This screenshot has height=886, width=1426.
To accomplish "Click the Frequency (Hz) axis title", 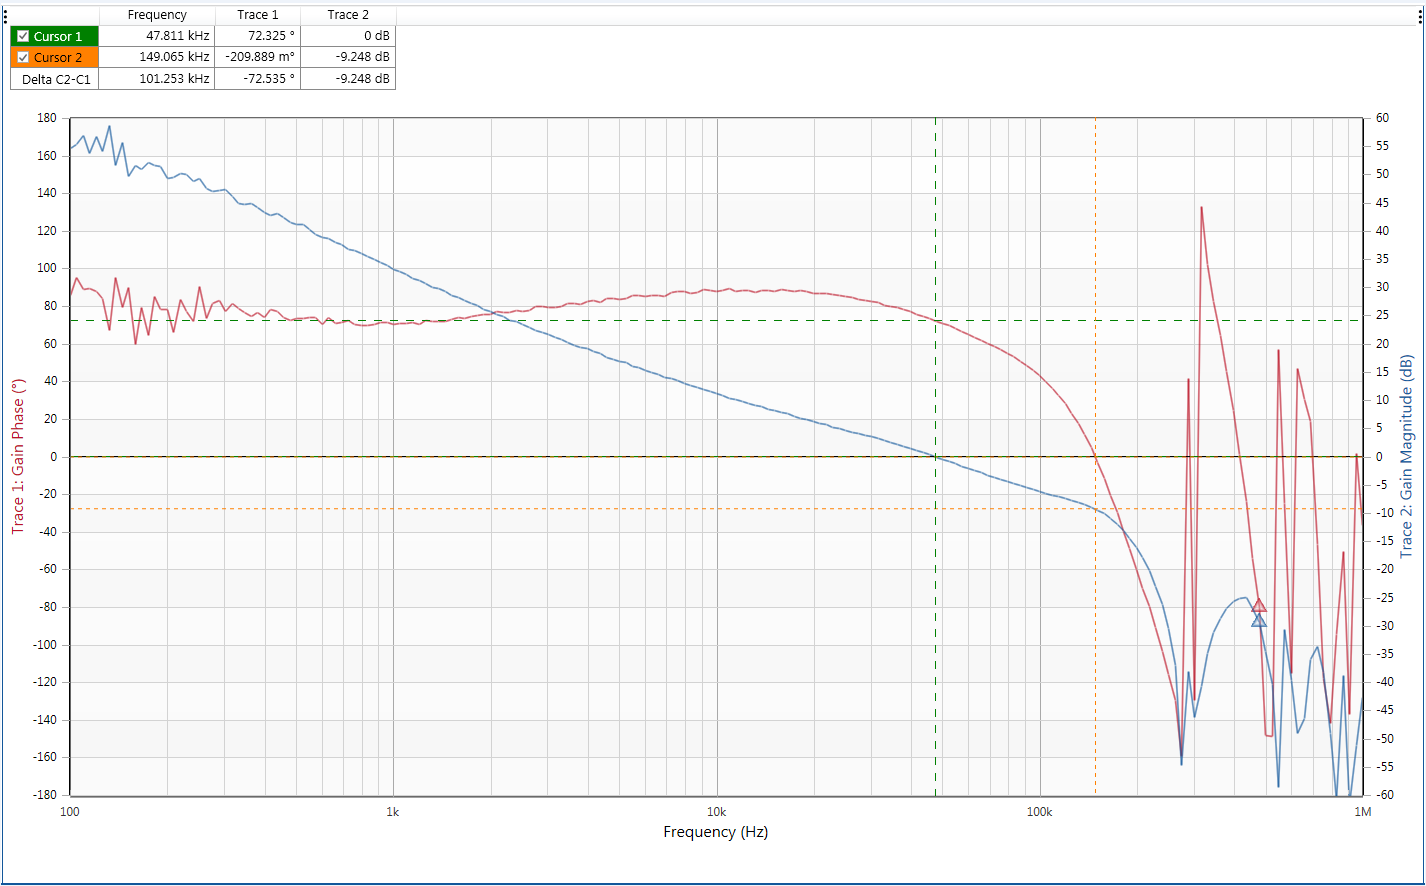I will click(x=715, y=832).
